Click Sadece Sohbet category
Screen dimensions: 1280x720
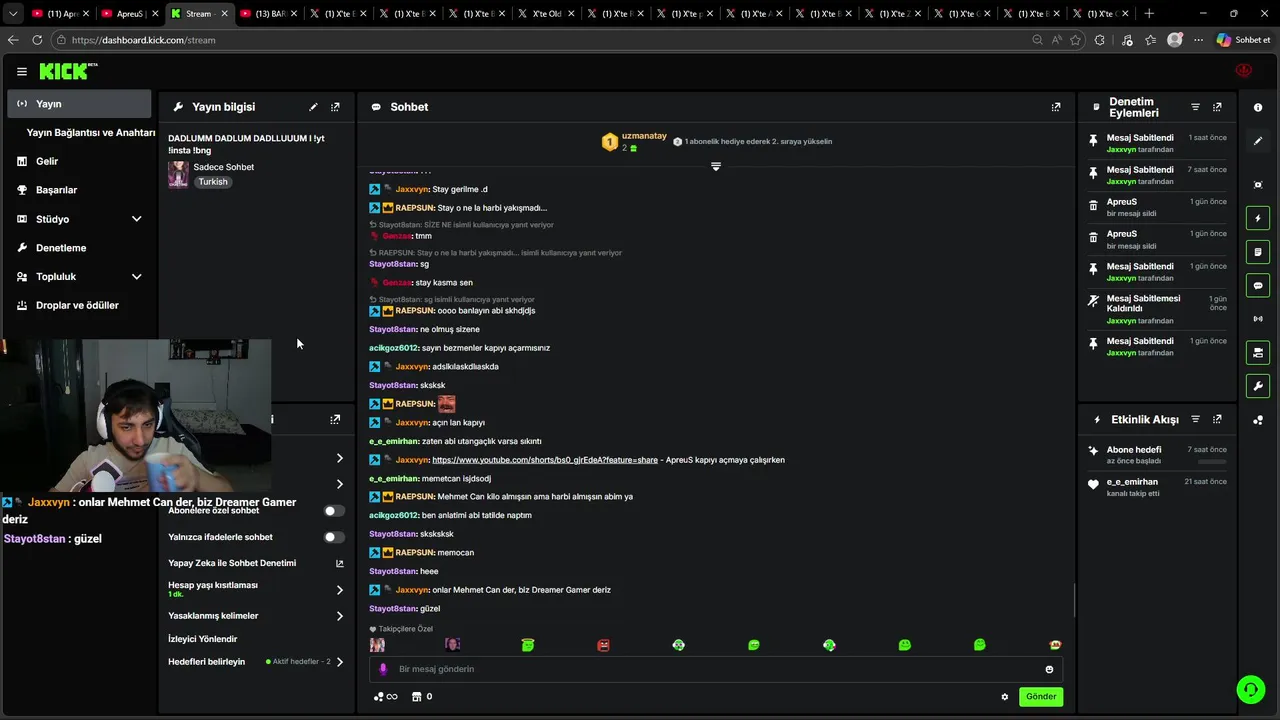223,167
